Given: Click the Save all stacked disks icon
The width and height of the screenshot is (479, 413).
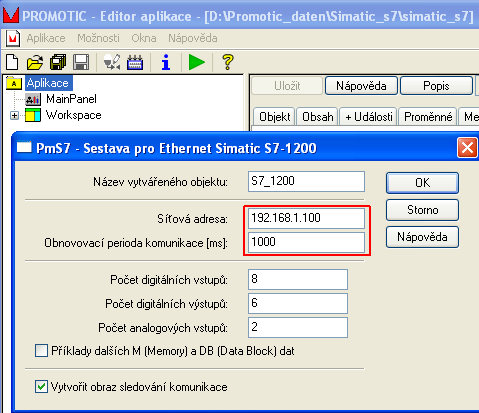Looking at the screenshot, I should pyautogui.click(x=58, y=62).
